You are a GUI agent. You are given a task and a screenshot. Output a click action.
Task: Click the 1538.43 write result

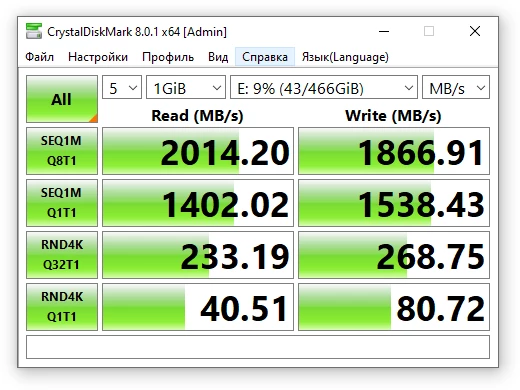tap(394, 203)
